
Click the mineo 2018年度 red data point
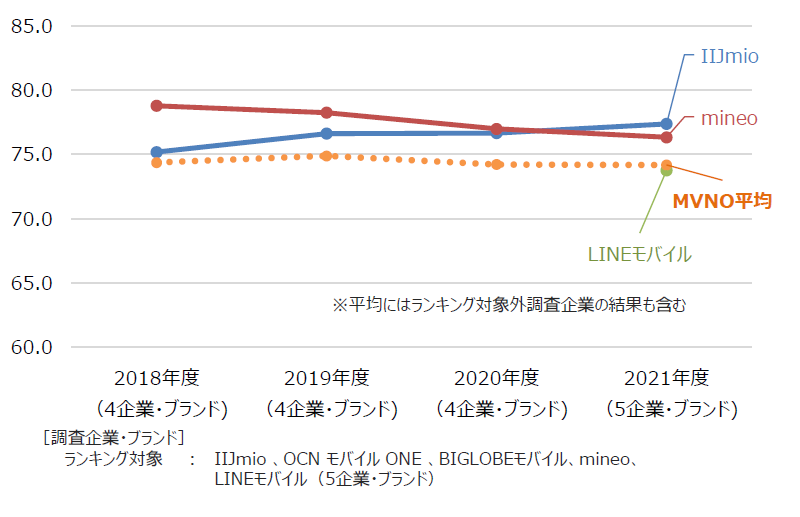click(157, 106)
